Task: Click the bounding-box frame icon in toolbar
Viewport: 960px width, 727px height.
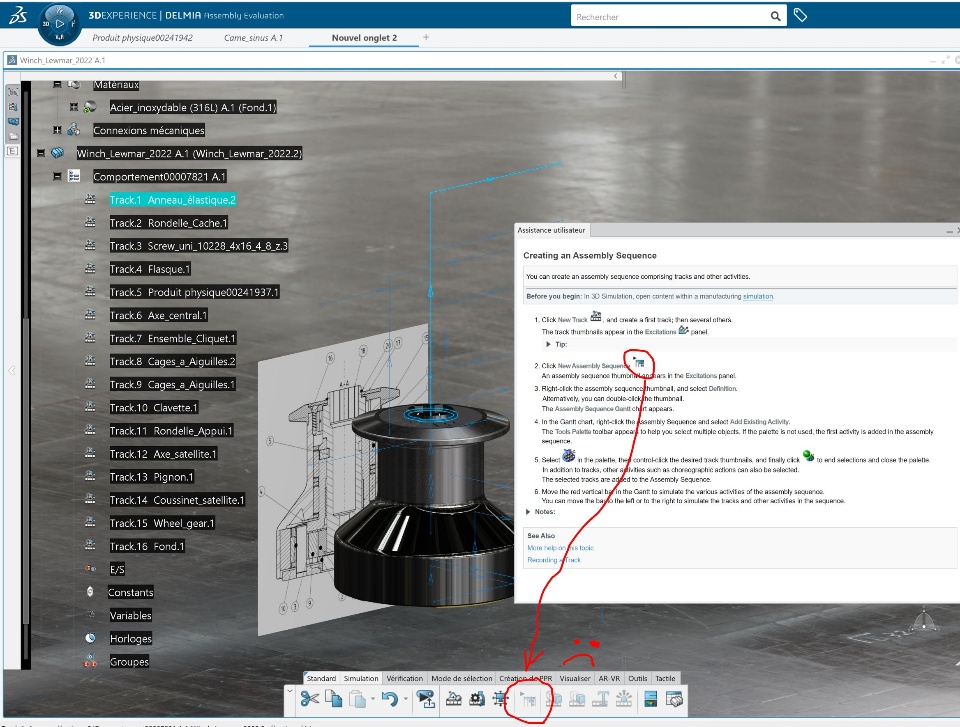Action: pos(501,699)
